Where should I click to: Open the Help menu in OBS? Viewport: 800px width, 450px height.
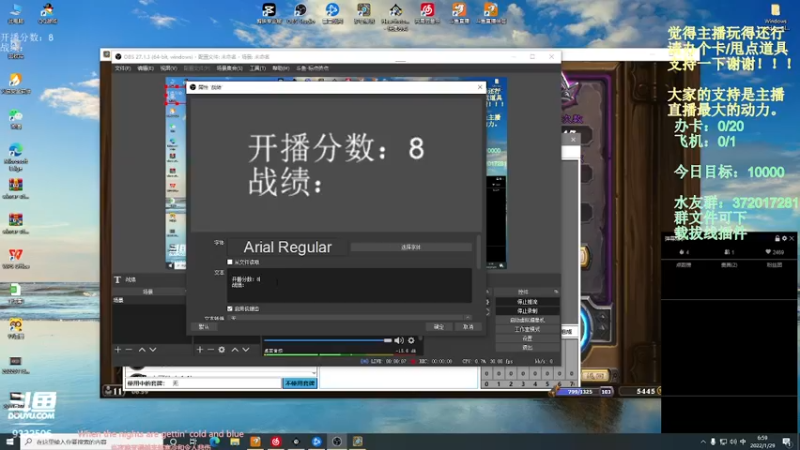(x=281, y=68)
